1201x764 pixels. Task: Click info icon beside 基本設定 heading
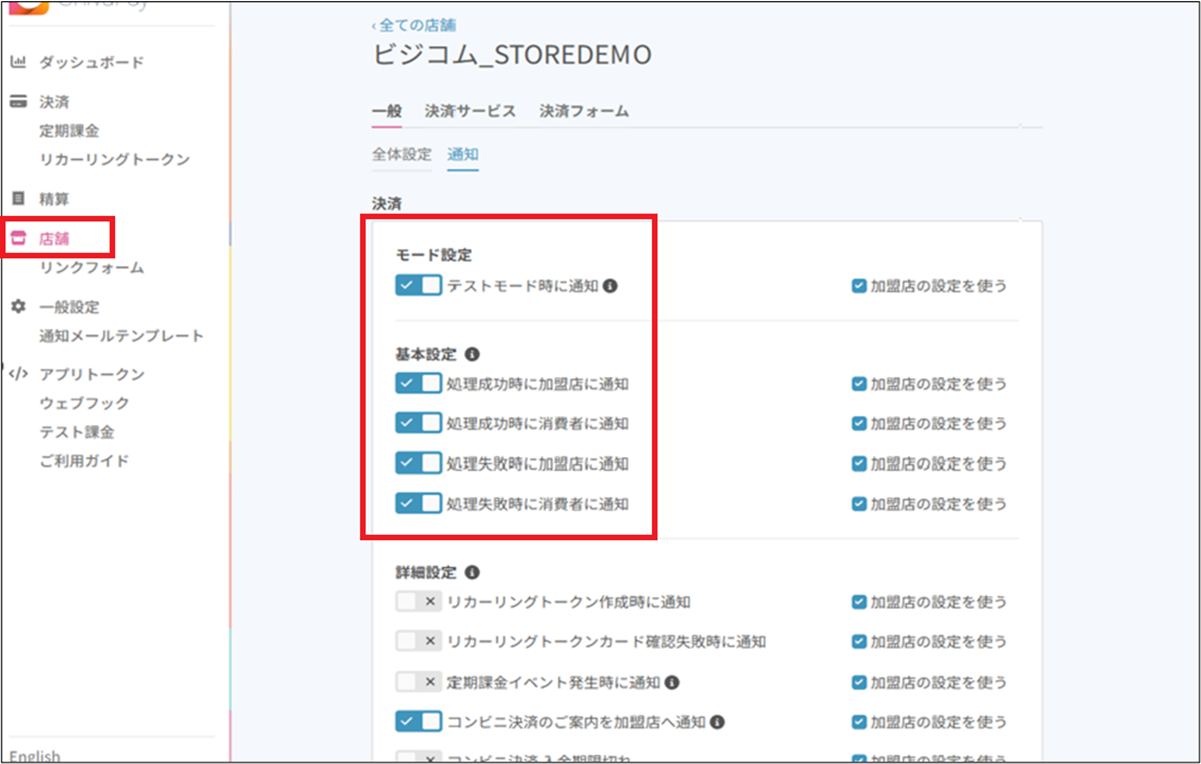472,354
